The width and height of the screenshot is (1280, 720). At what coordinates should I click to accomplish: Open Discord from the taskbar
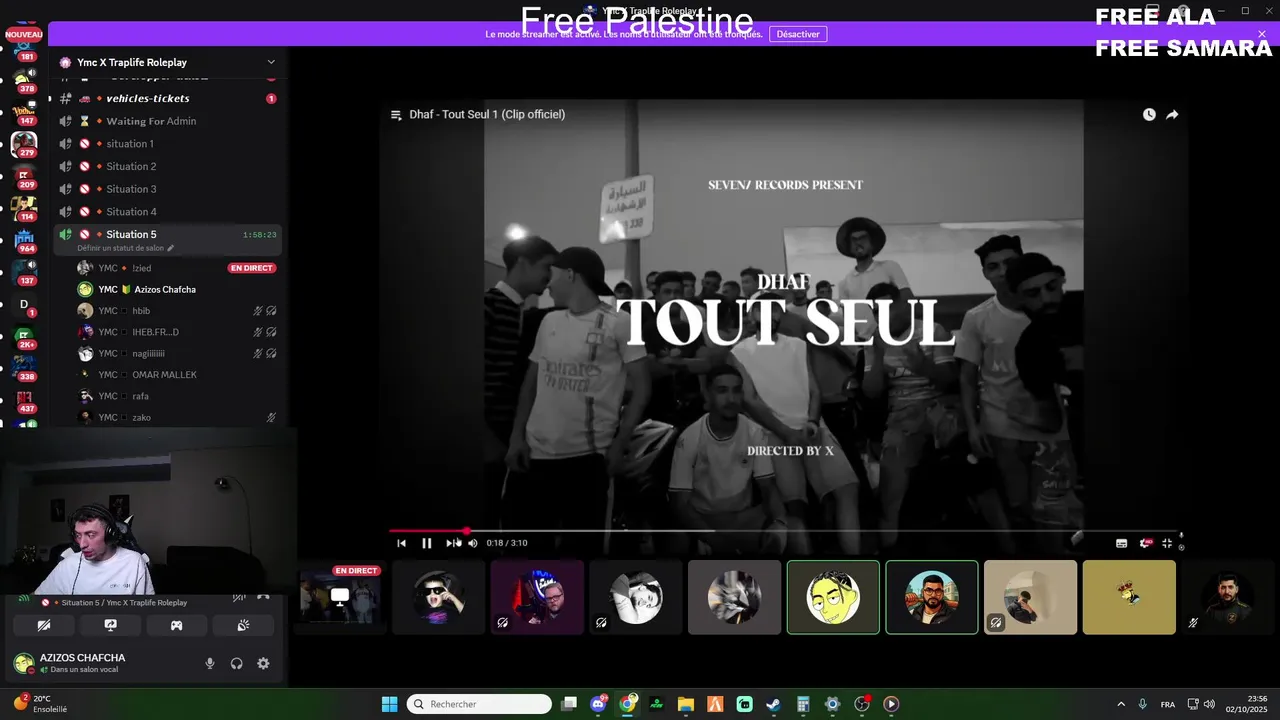[599, 704]
